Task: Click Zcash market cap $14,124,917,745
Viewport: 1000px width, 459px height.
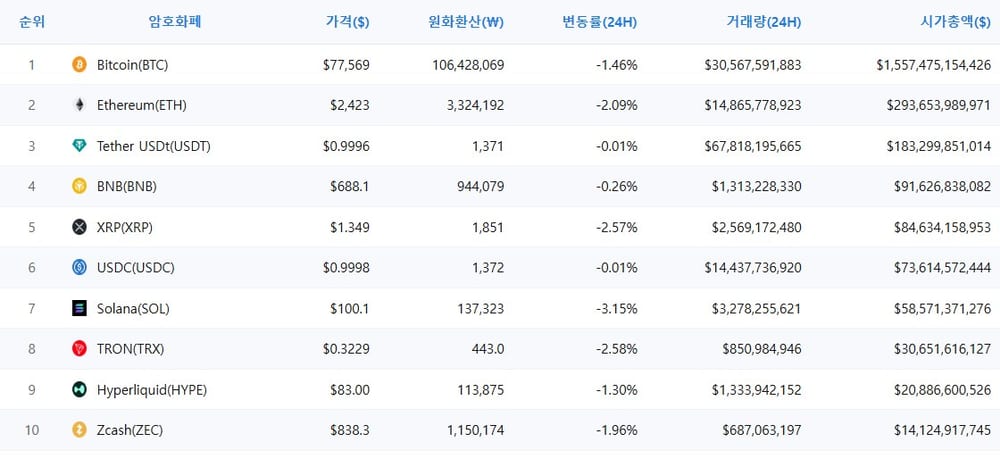Action: point(943,430)
